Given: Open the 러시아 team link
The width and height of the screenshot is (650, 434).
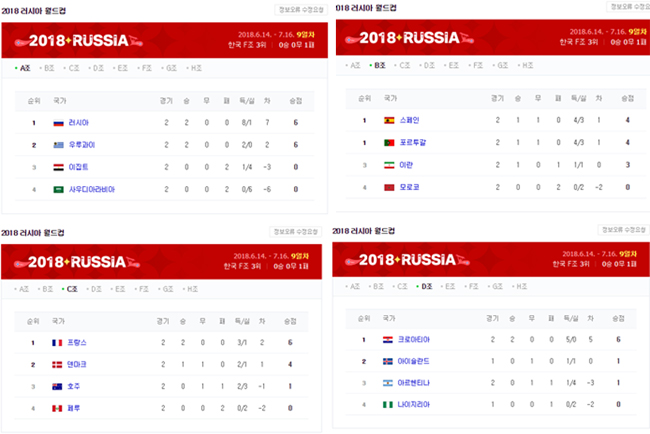Looking at the screenshot, I should (79, 123).
